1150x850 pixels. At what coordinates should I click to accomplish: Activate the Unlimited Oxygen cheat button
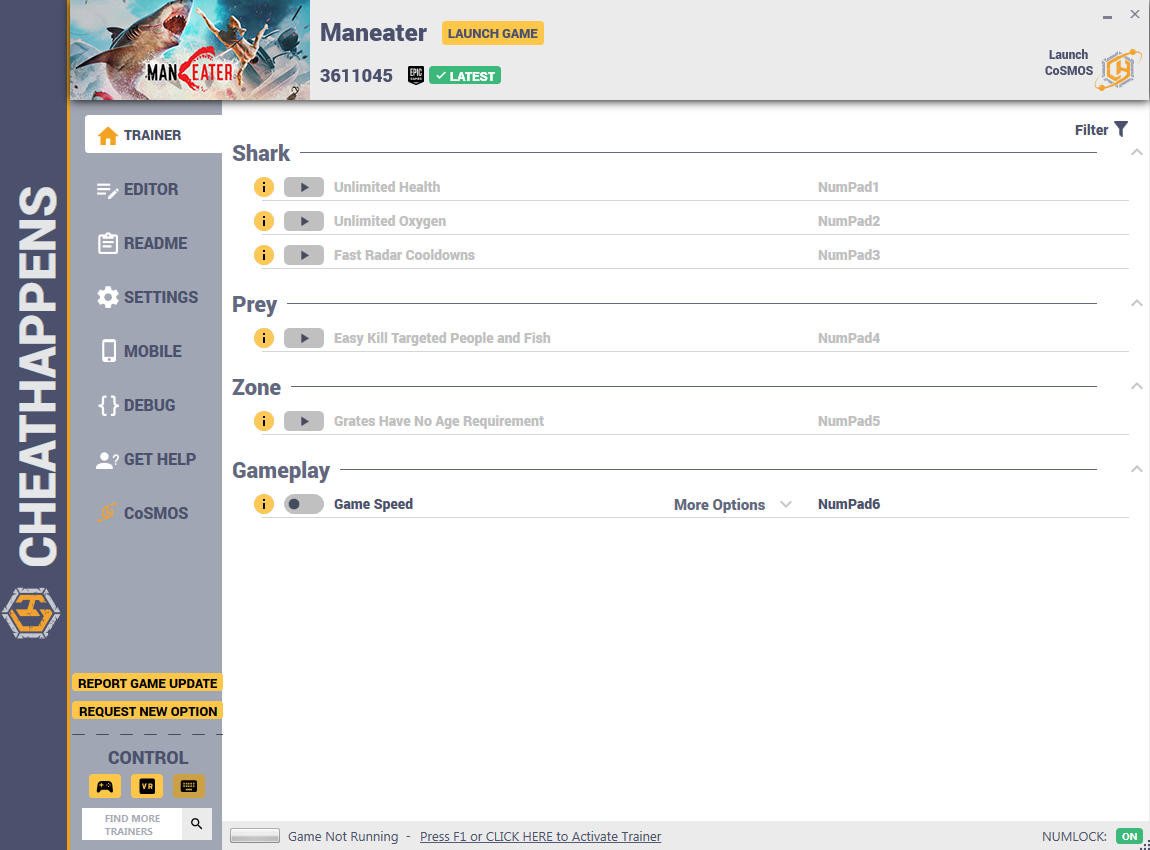[304, 221]
